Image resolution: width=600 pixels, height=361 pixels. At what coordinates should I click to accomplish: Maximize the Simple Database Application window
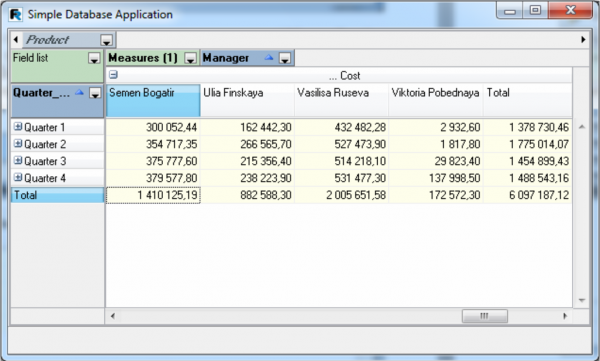[535, 11]
